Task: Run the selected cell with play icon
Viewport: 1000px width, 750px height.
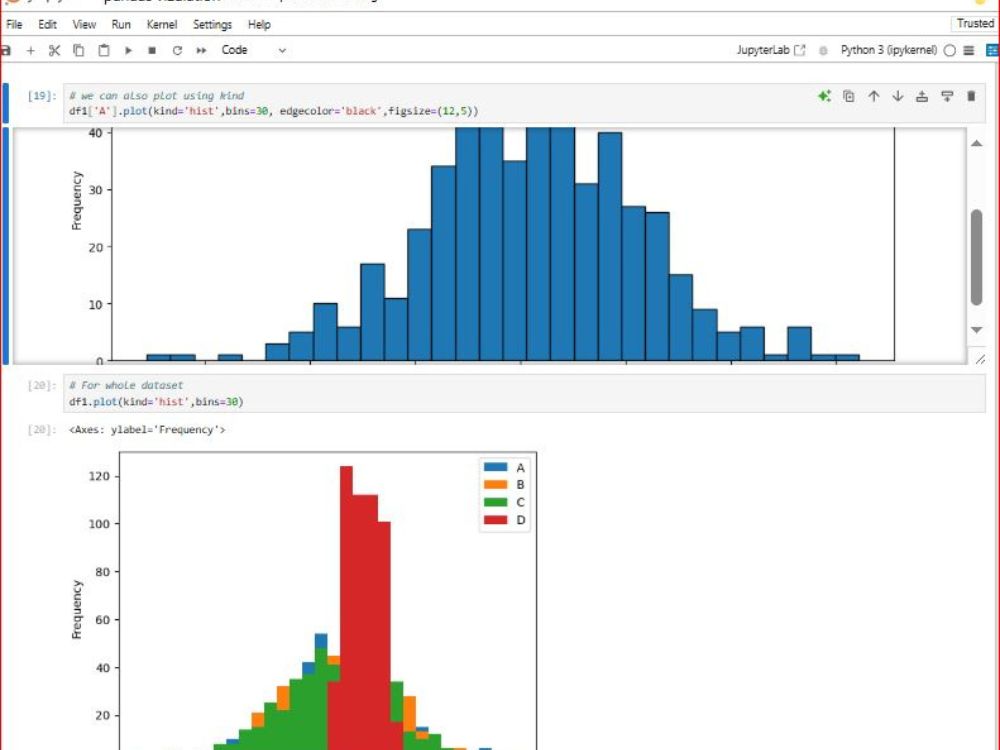Action: (128, 50)
